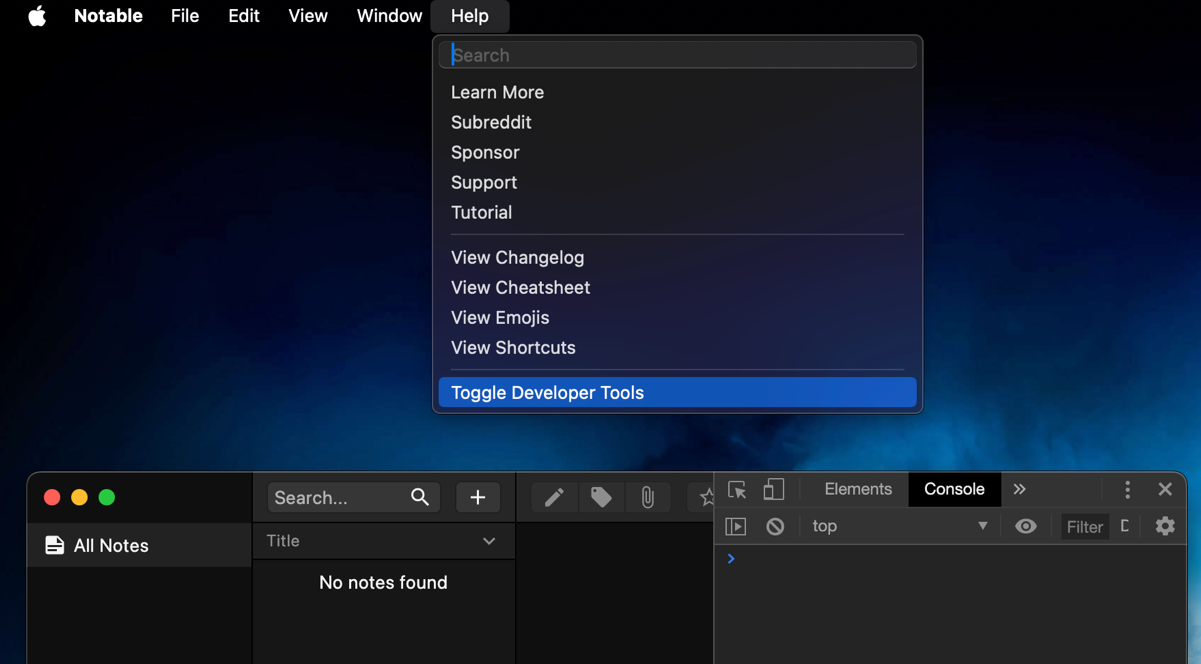
Task: Create a live expression with the eye icon
Action: 1026,526
